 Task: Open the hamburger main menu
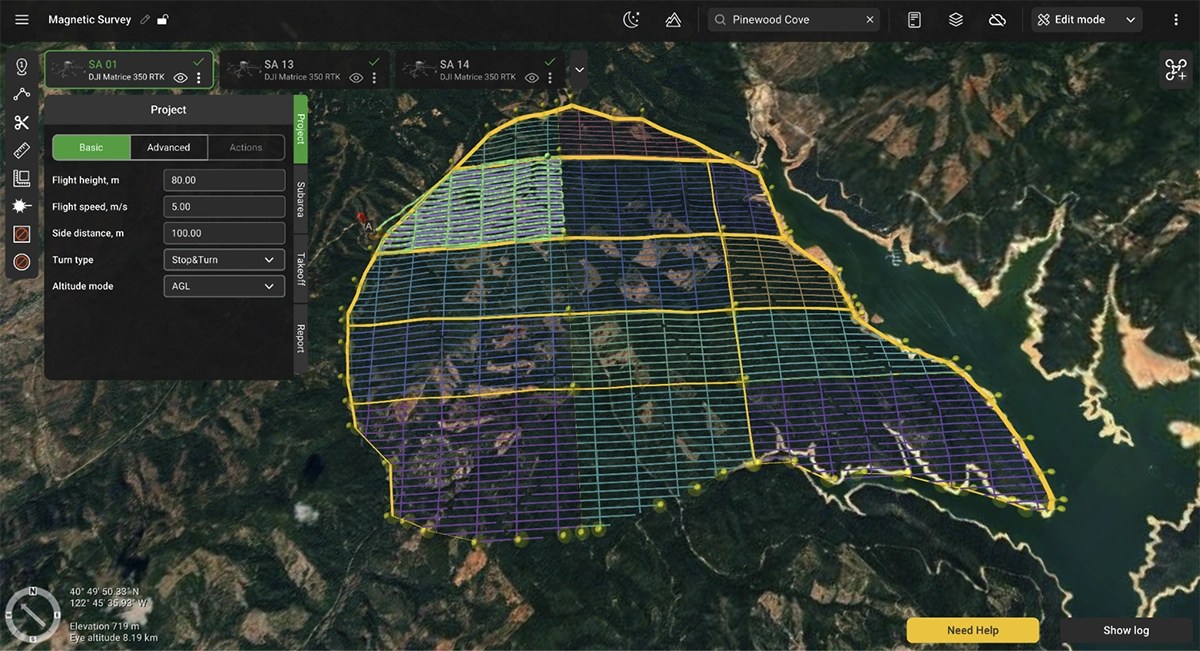pyautogui.click(x=22, y=19)
